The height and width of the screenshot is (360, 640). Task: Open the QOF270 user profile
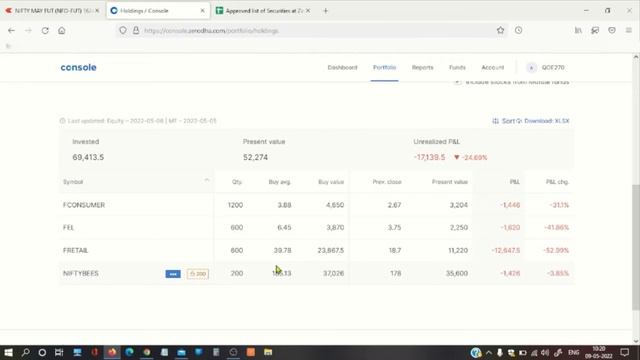click(546, 68)
